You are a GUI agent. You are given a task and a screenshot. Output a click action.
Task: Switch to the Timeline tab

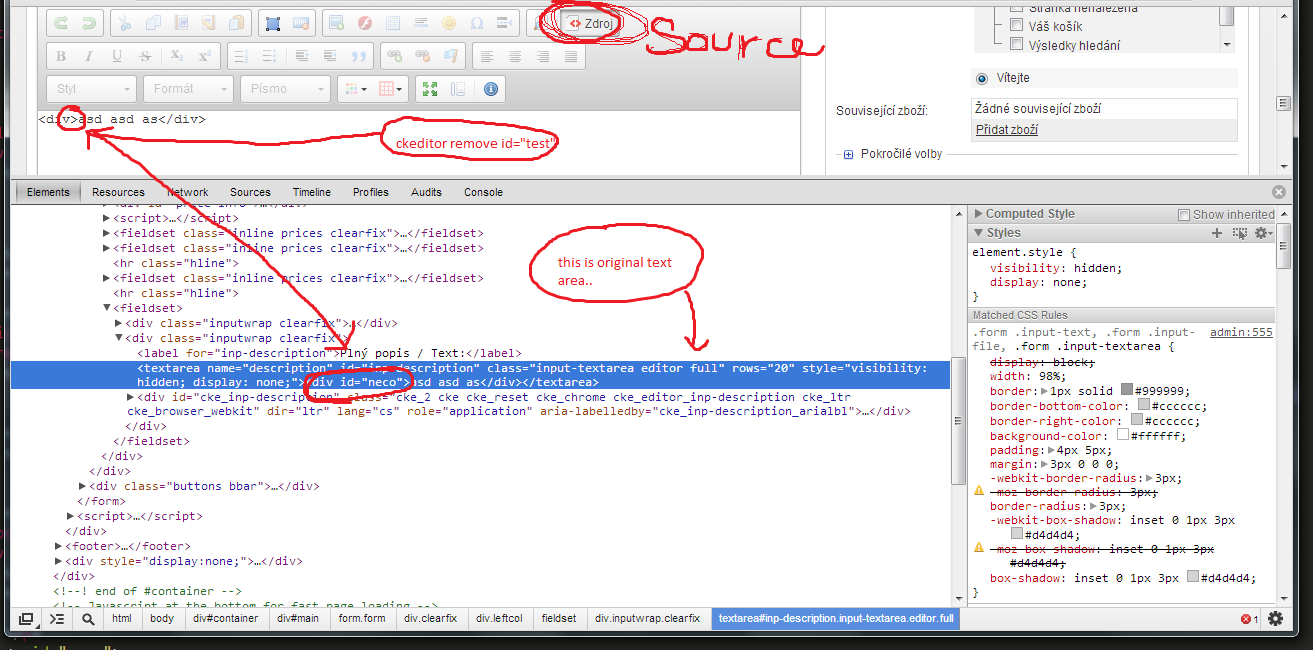pos(312,192)
